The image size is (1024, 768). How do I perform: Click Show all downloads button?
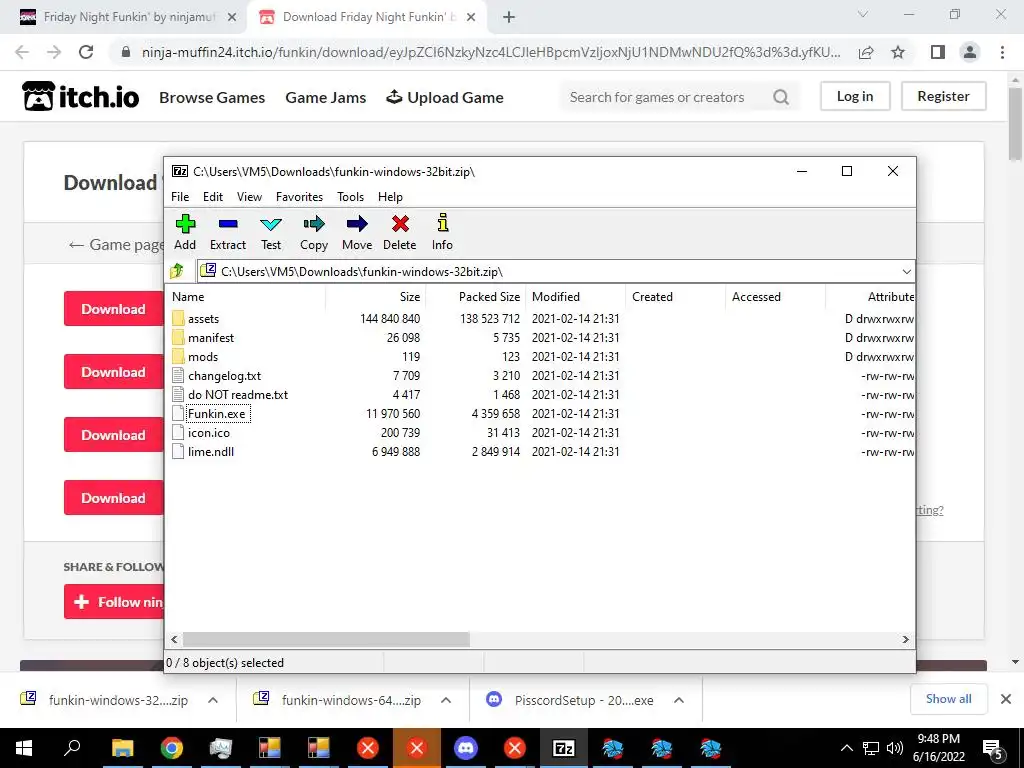pyautogui.click(x=948, y=699)
